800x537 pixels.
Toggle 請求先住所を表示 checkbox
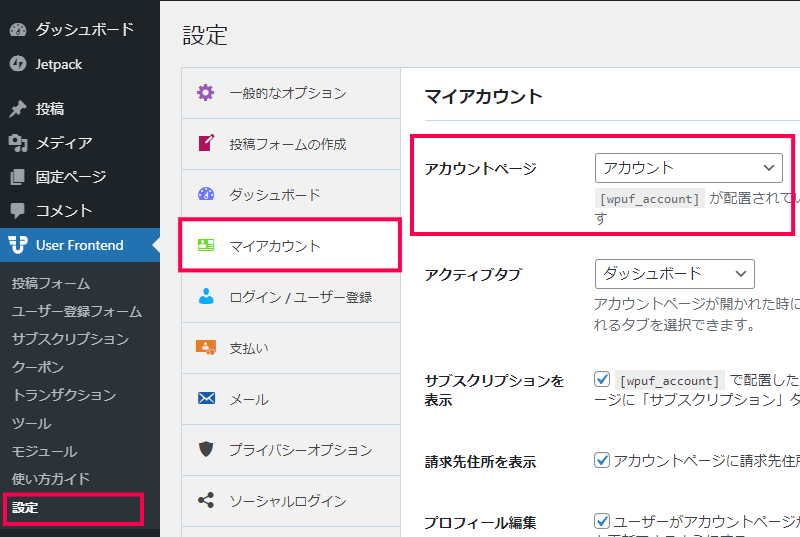pyautogui.click(x=602, y=461)
